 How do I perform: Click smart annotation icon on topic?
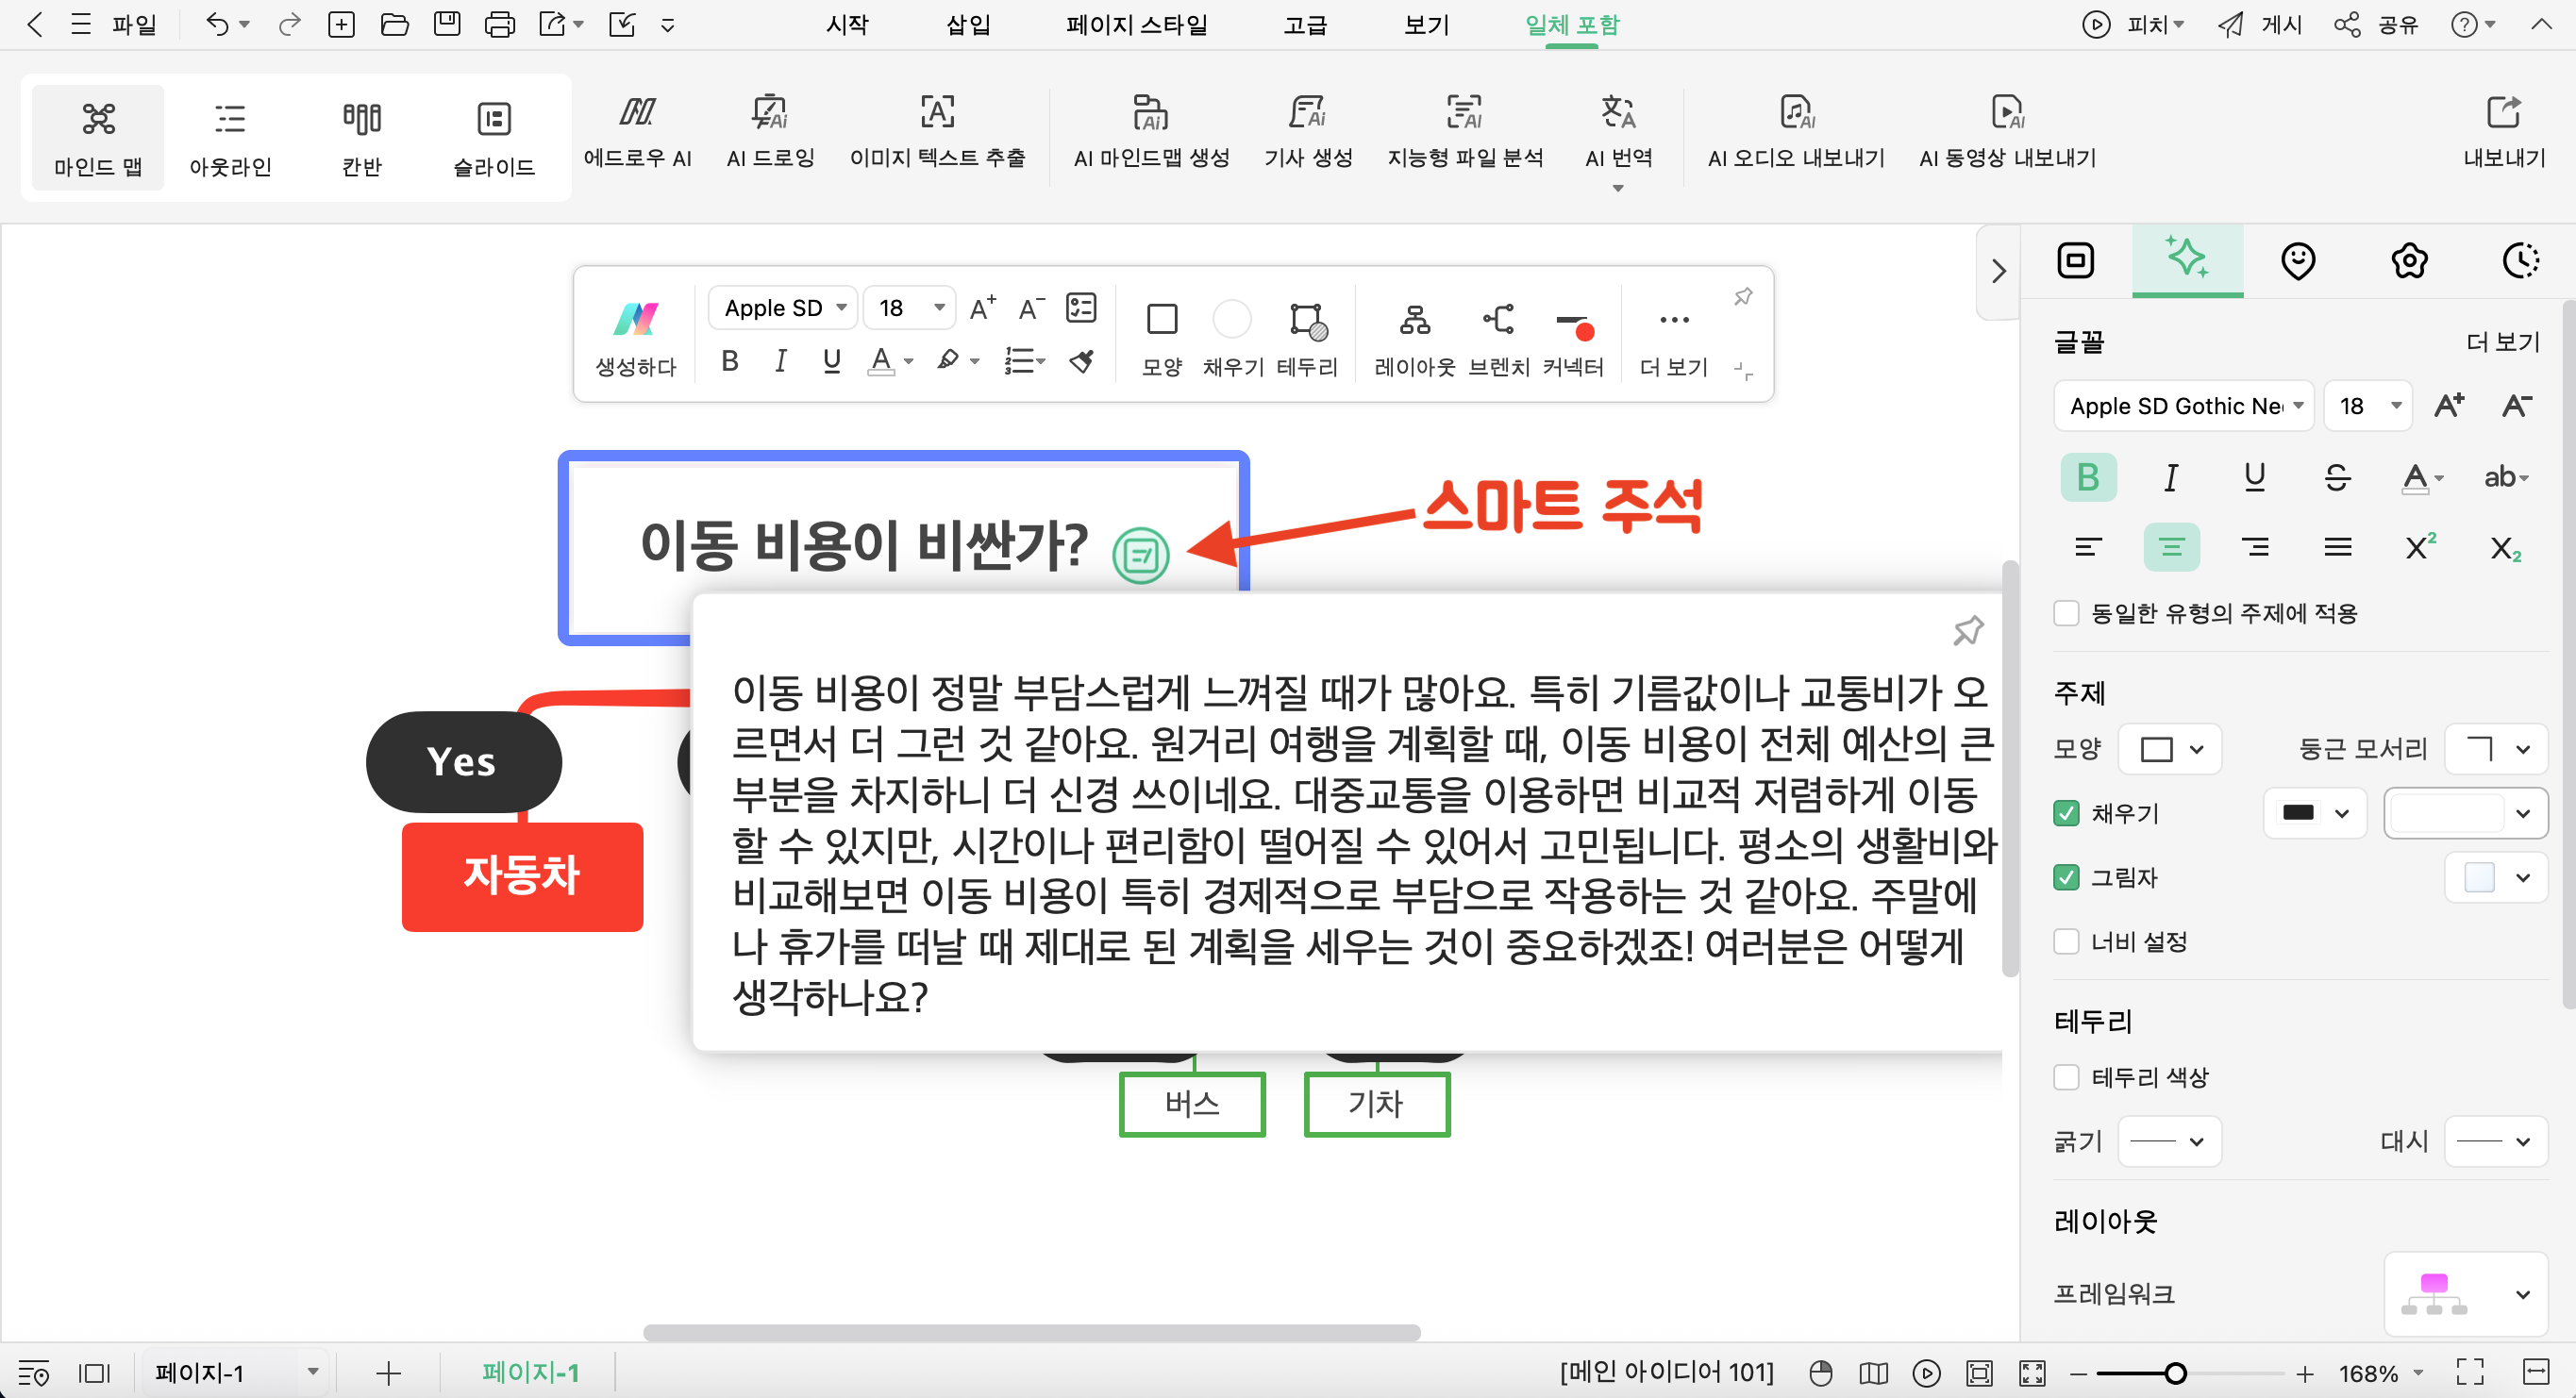(1140, 555)
